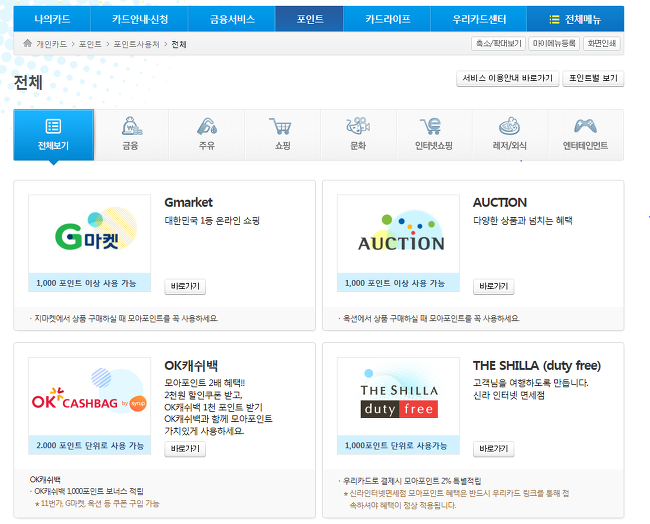Screen dimensions: 650x524
Task: Open the 주유 fuel nozzle category
Action: (x=207, y=135)
